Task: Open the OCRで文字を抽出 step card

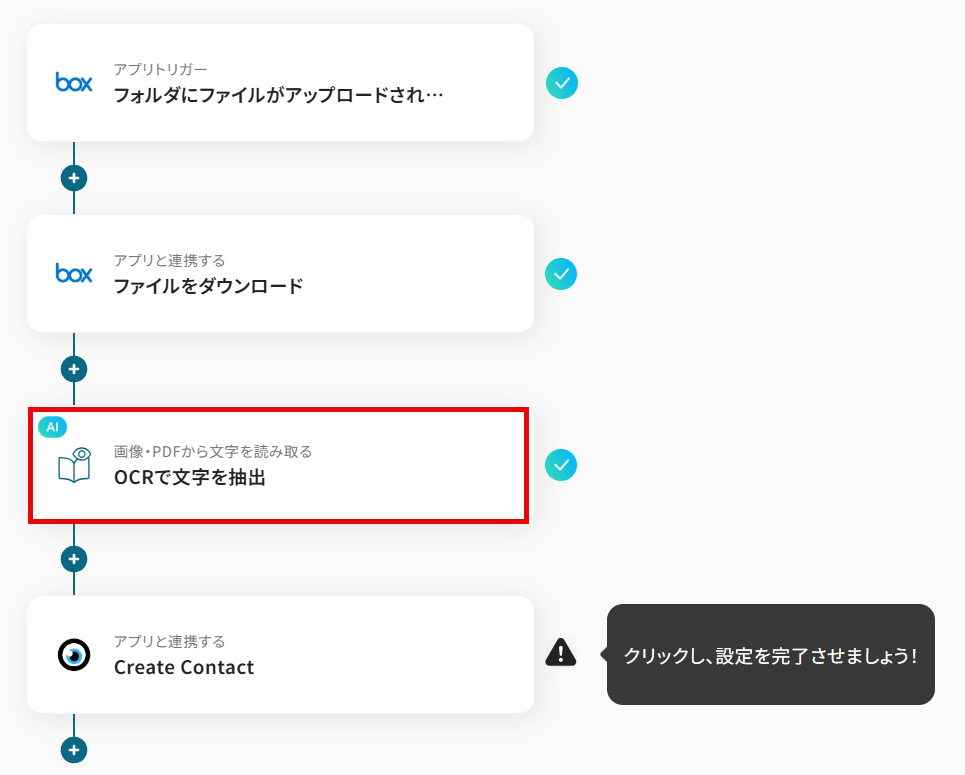Action: point(278,465)
